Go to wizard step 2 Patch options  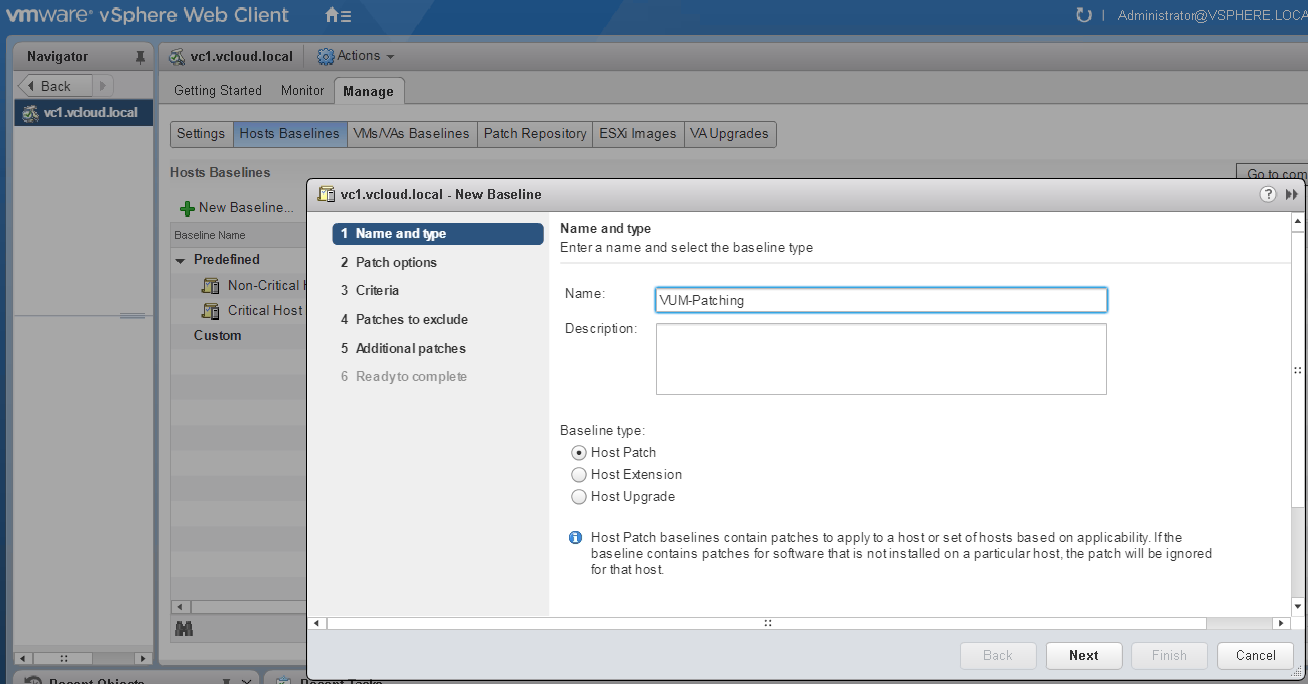(x=438, y=263)
